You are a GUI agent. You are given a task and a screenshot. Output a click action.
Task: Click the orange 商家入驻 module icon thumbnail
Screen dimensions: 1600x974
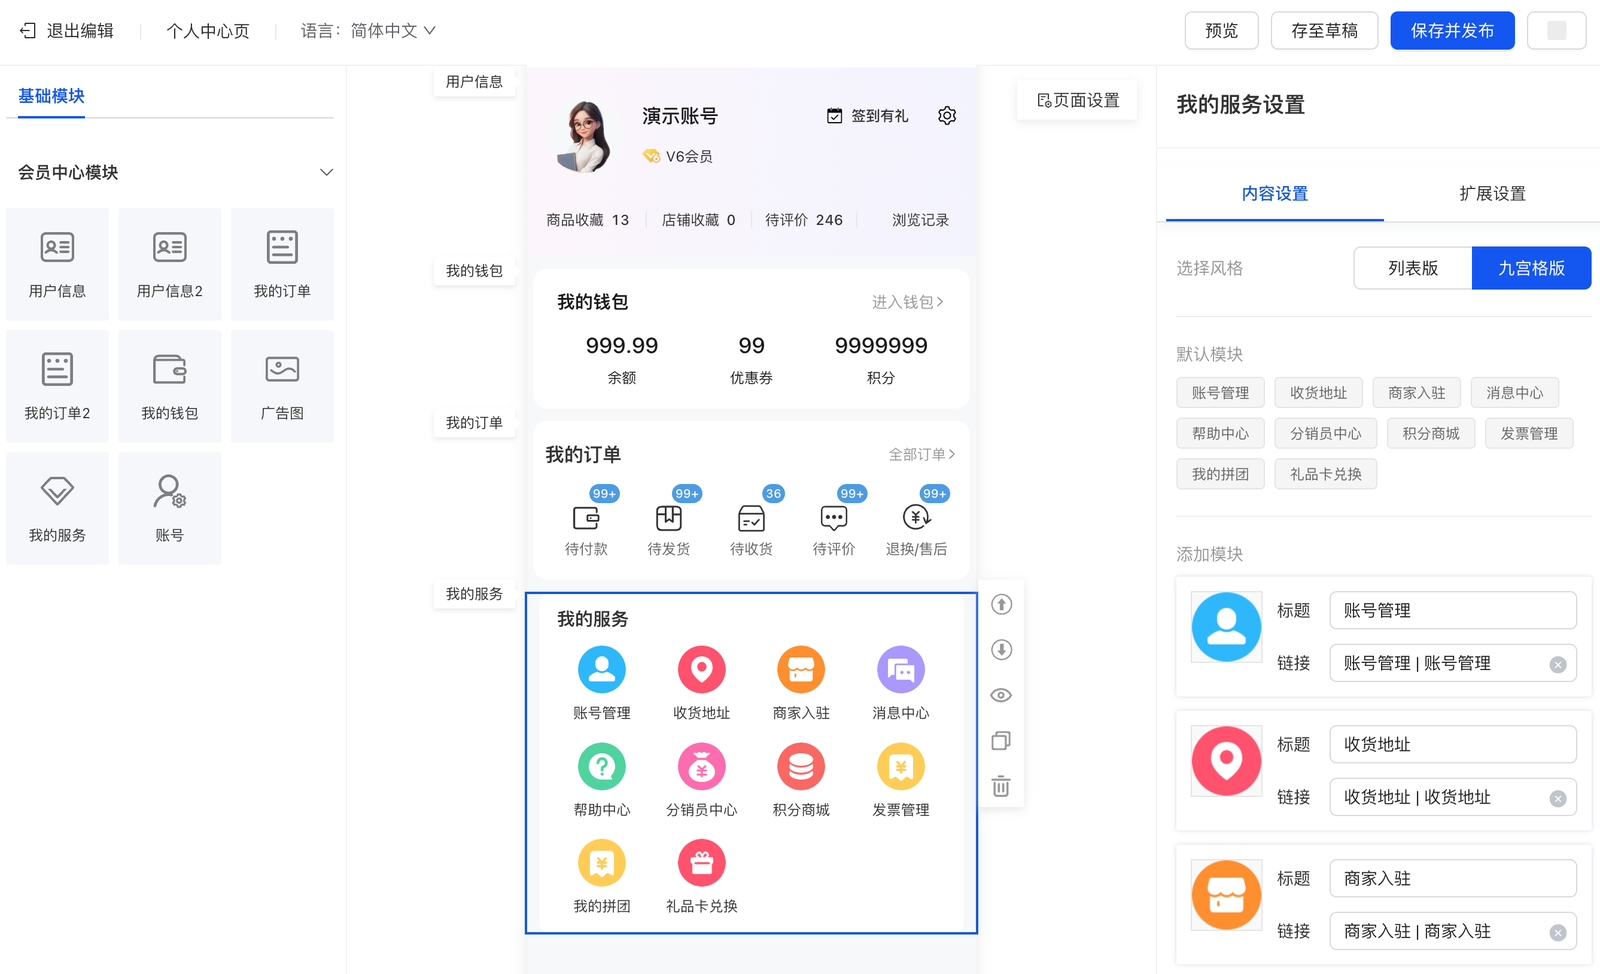pos(1226,895)
